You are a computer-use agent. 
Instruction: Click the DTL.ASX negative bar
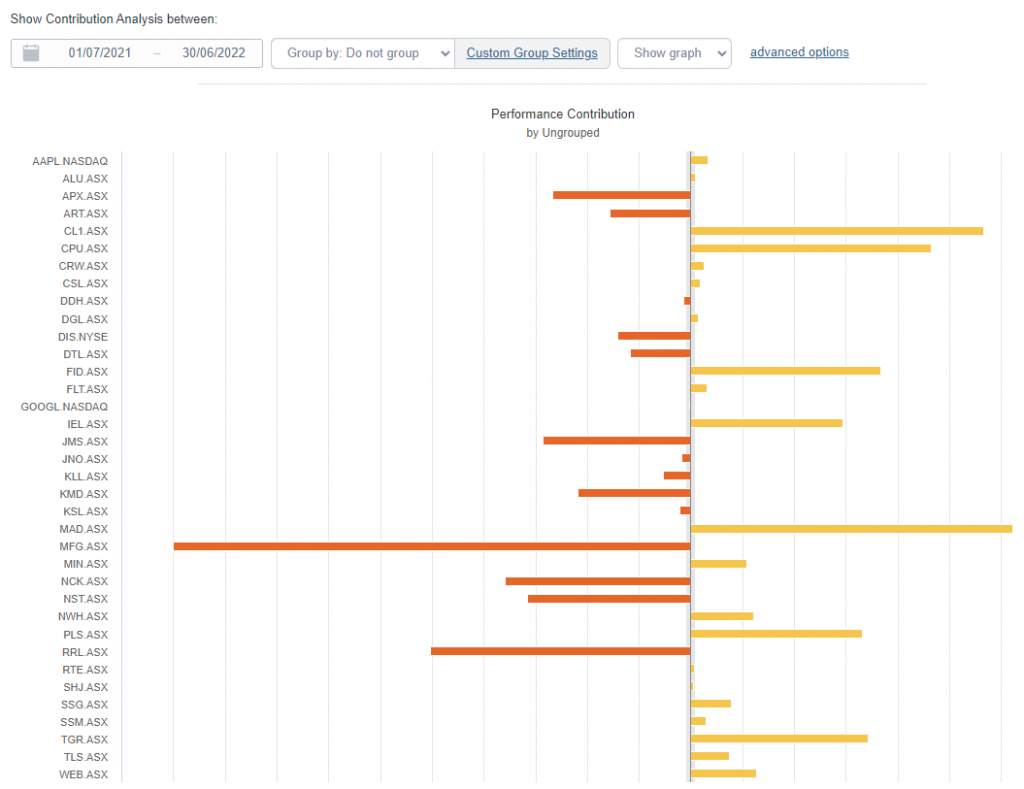point(660,353)
